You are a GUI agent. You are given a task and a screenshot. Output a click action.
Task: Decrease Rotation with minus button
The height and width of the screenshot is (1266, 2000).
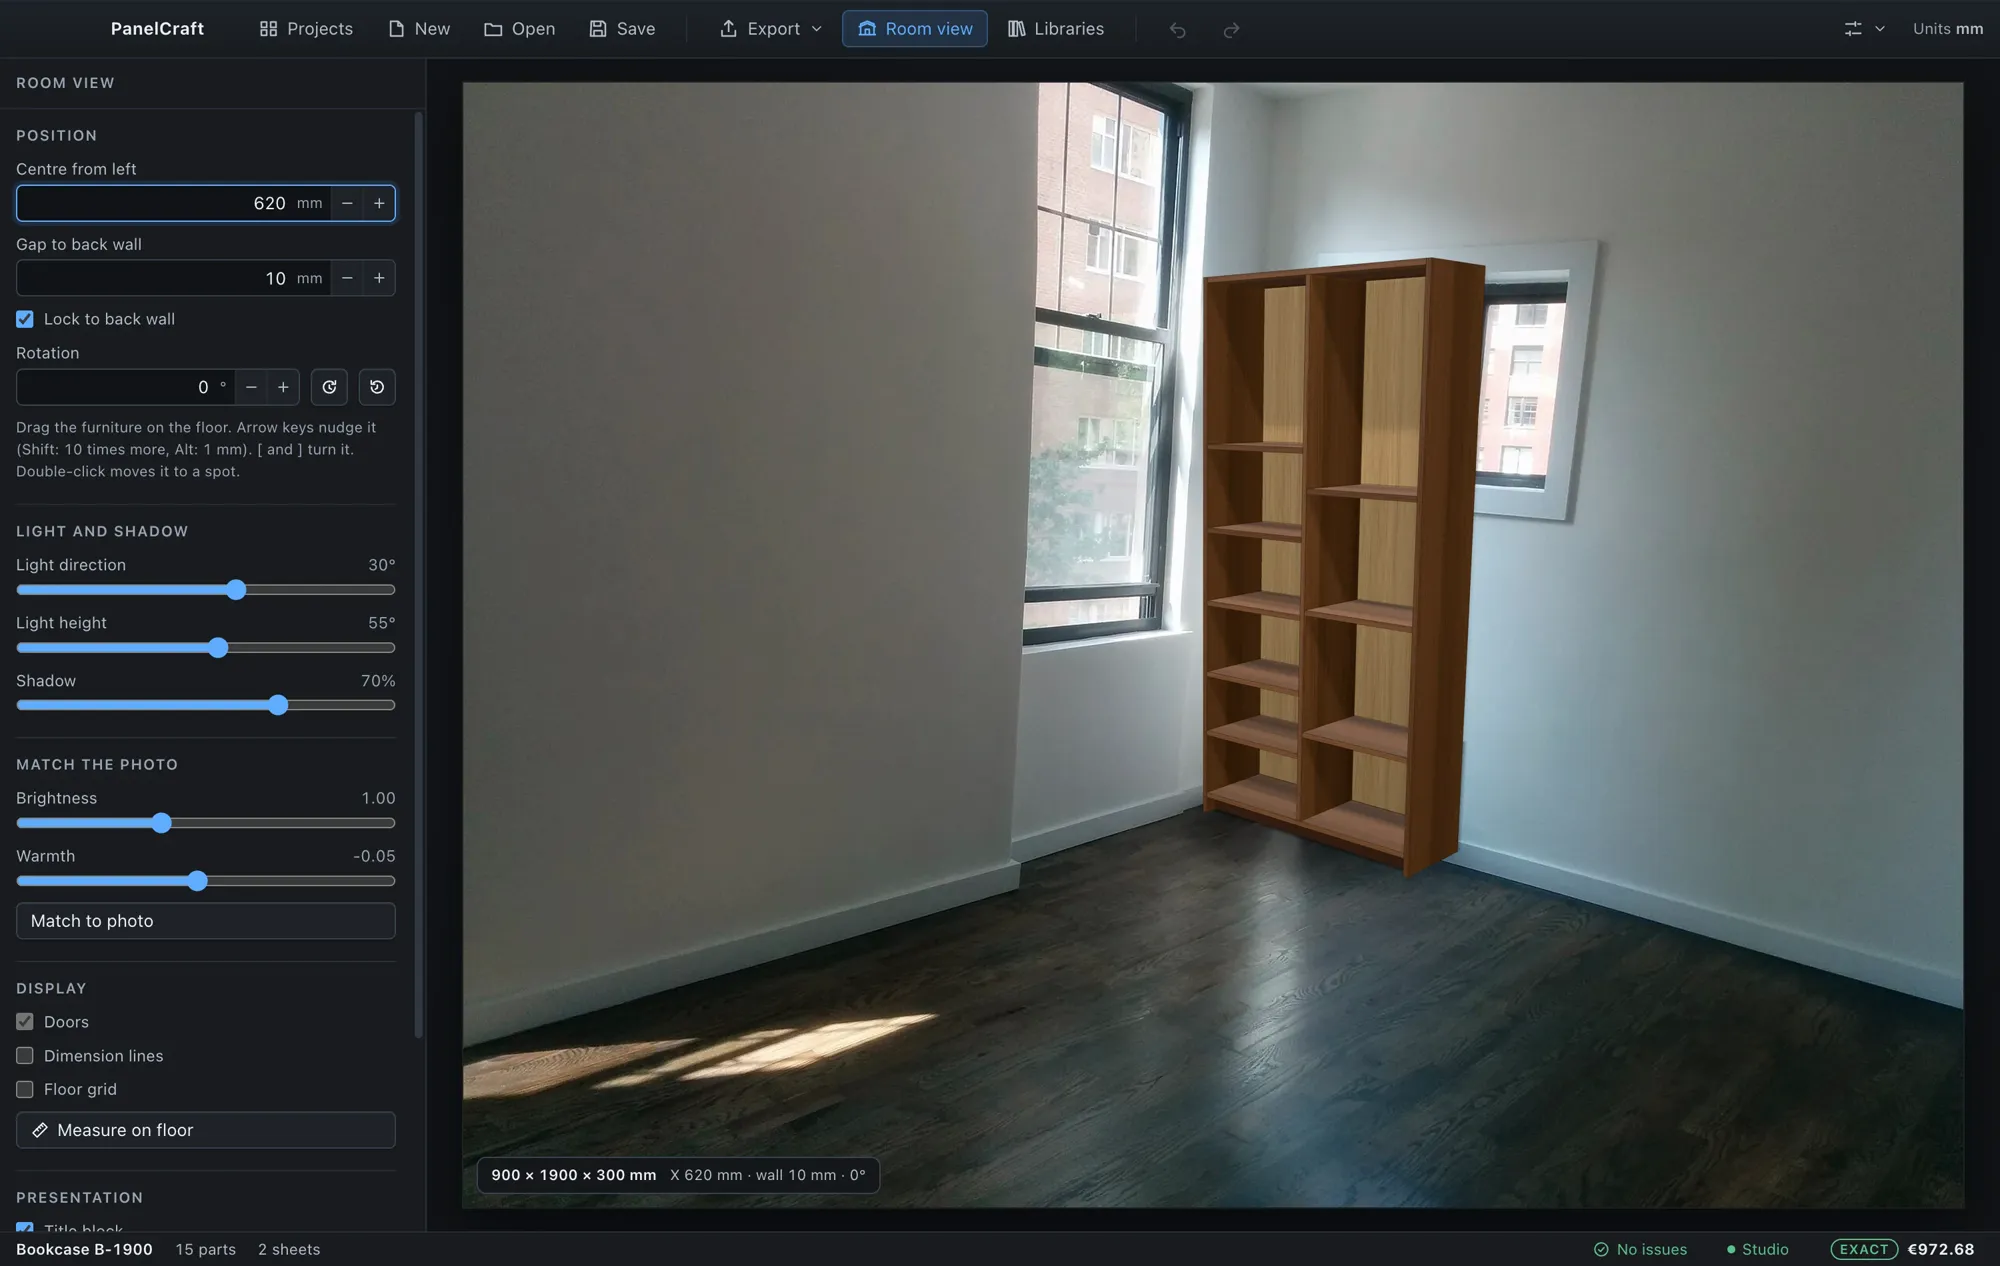(251, 387)
